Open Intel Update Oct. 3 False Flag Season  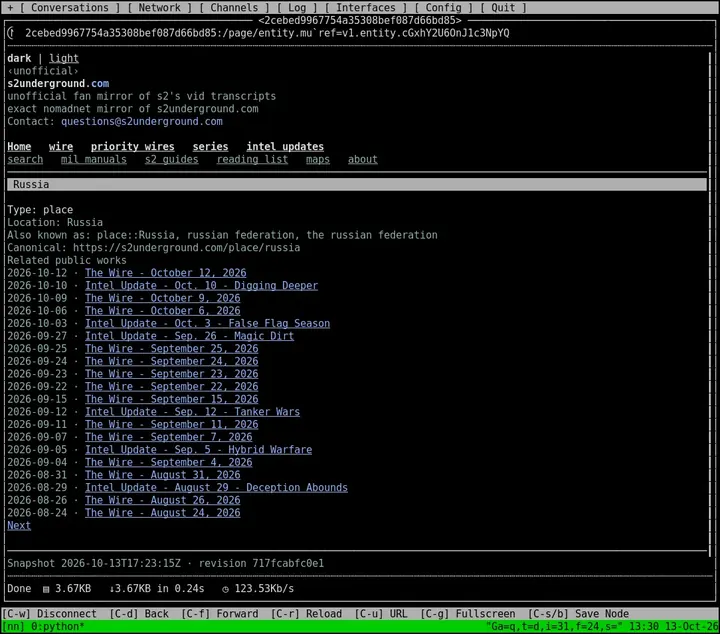[208, 323]
